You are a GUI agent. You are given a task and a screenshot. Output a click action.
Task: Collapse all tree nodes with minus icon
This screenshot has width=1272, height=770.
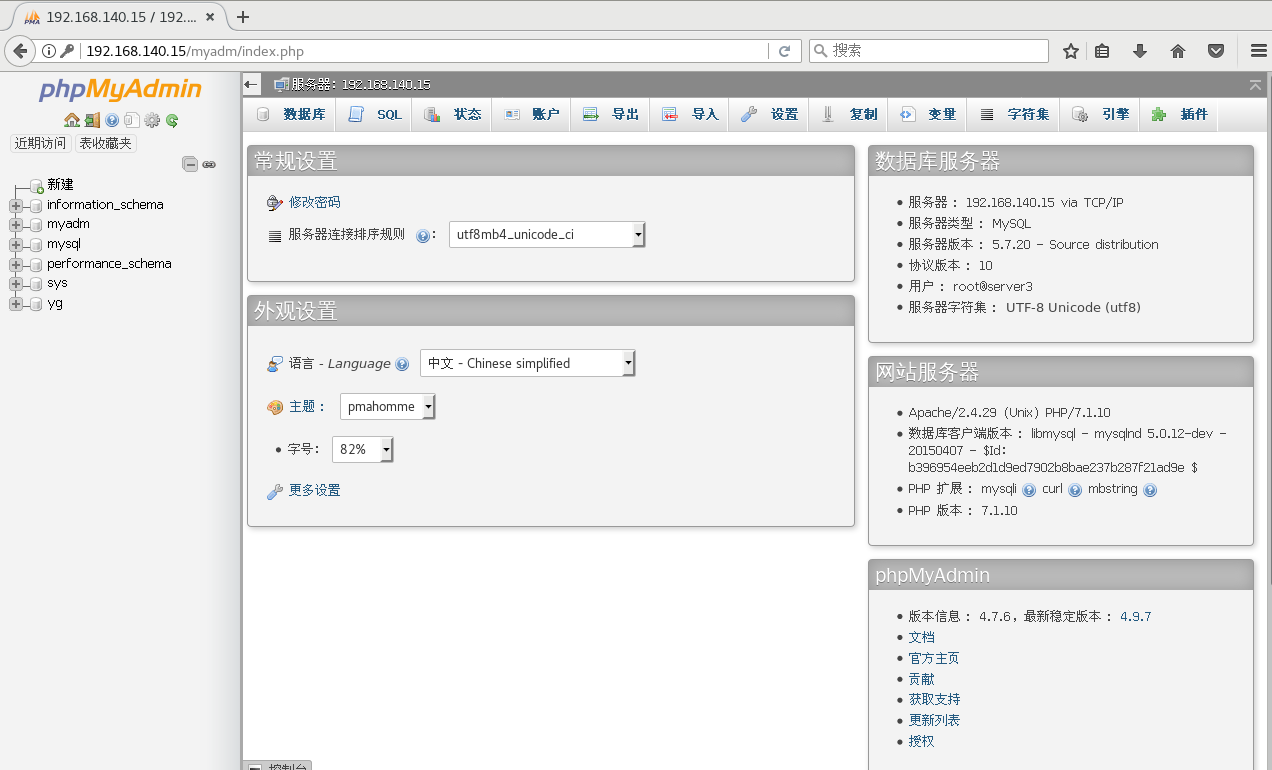pos(190,164)
